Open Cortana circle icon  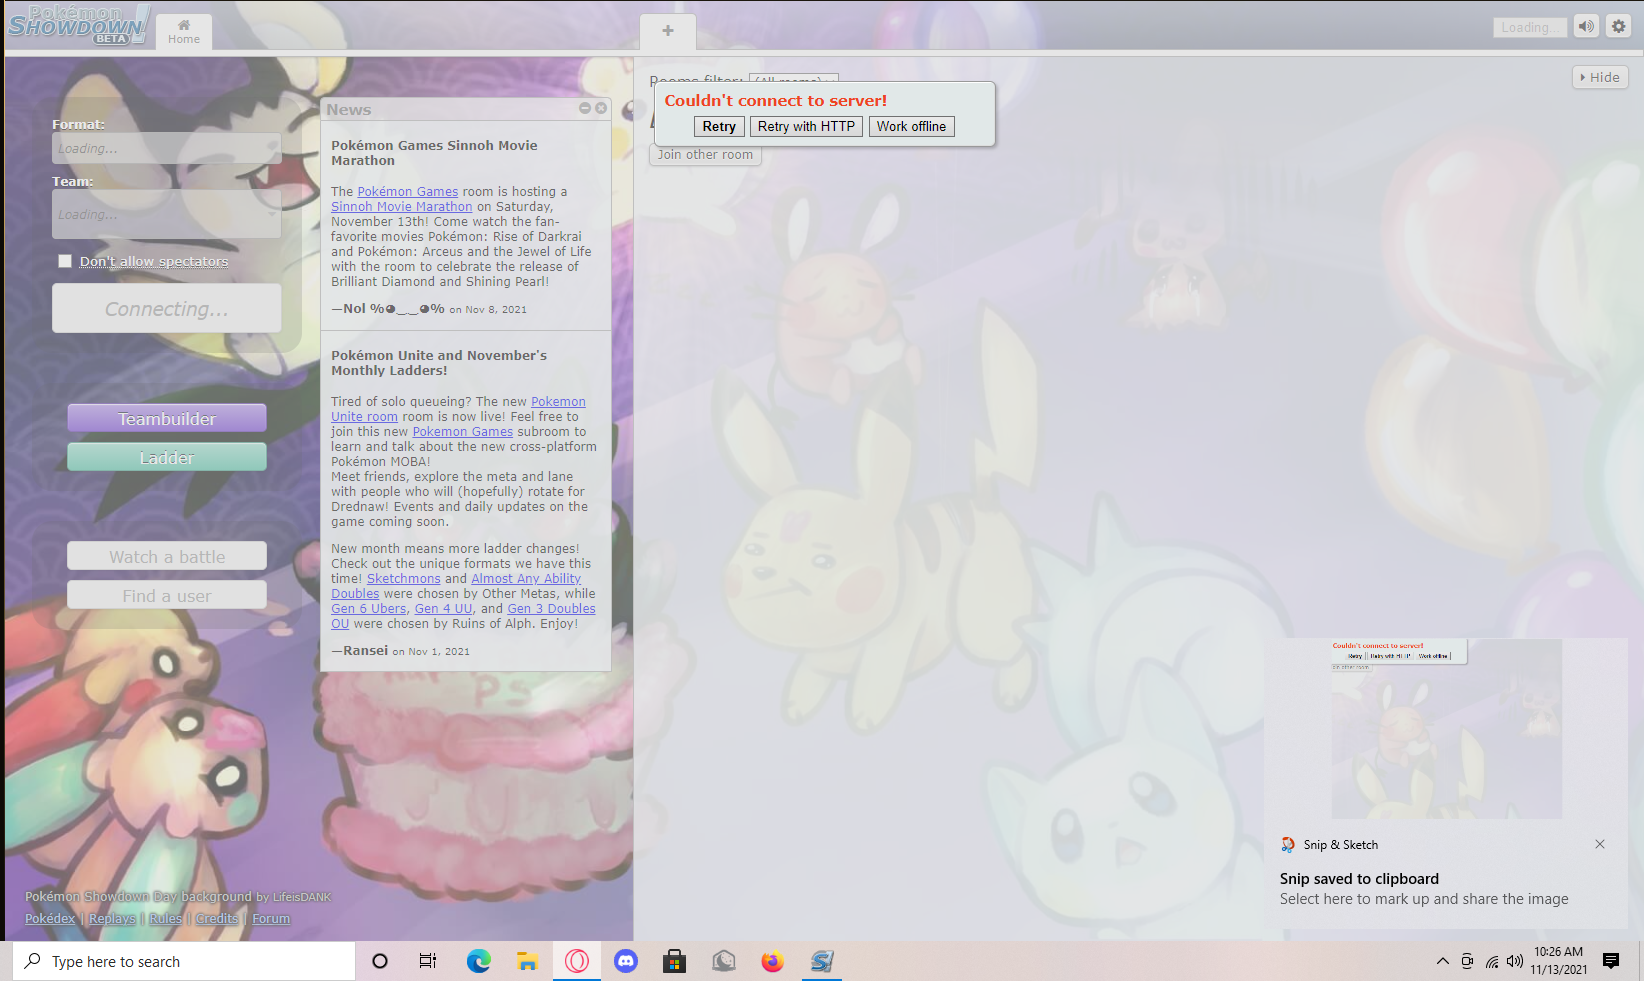click(x=380, y=961)
